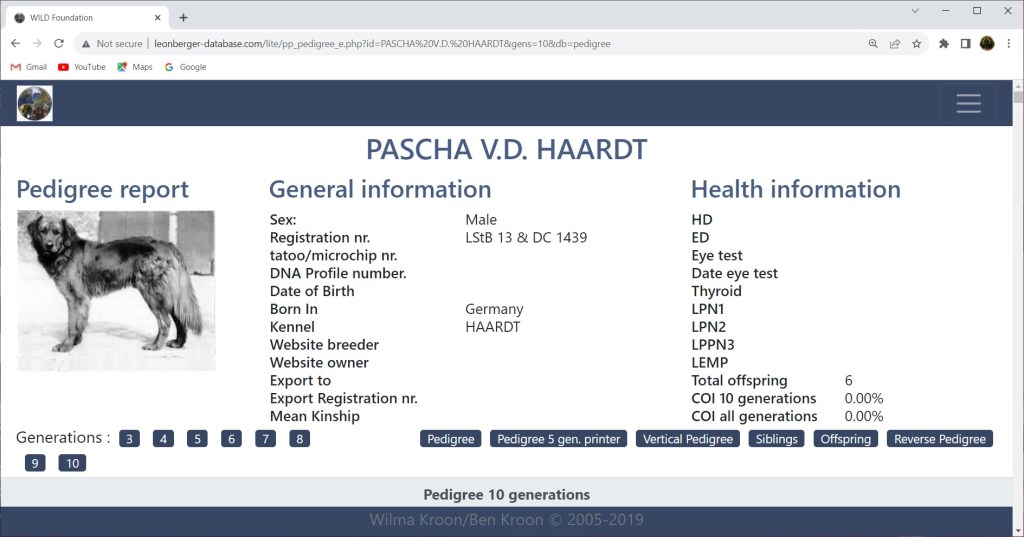Open the Google bookmark
The width and height of the screenshot is (1024, 537).
[x=185, y=67]
